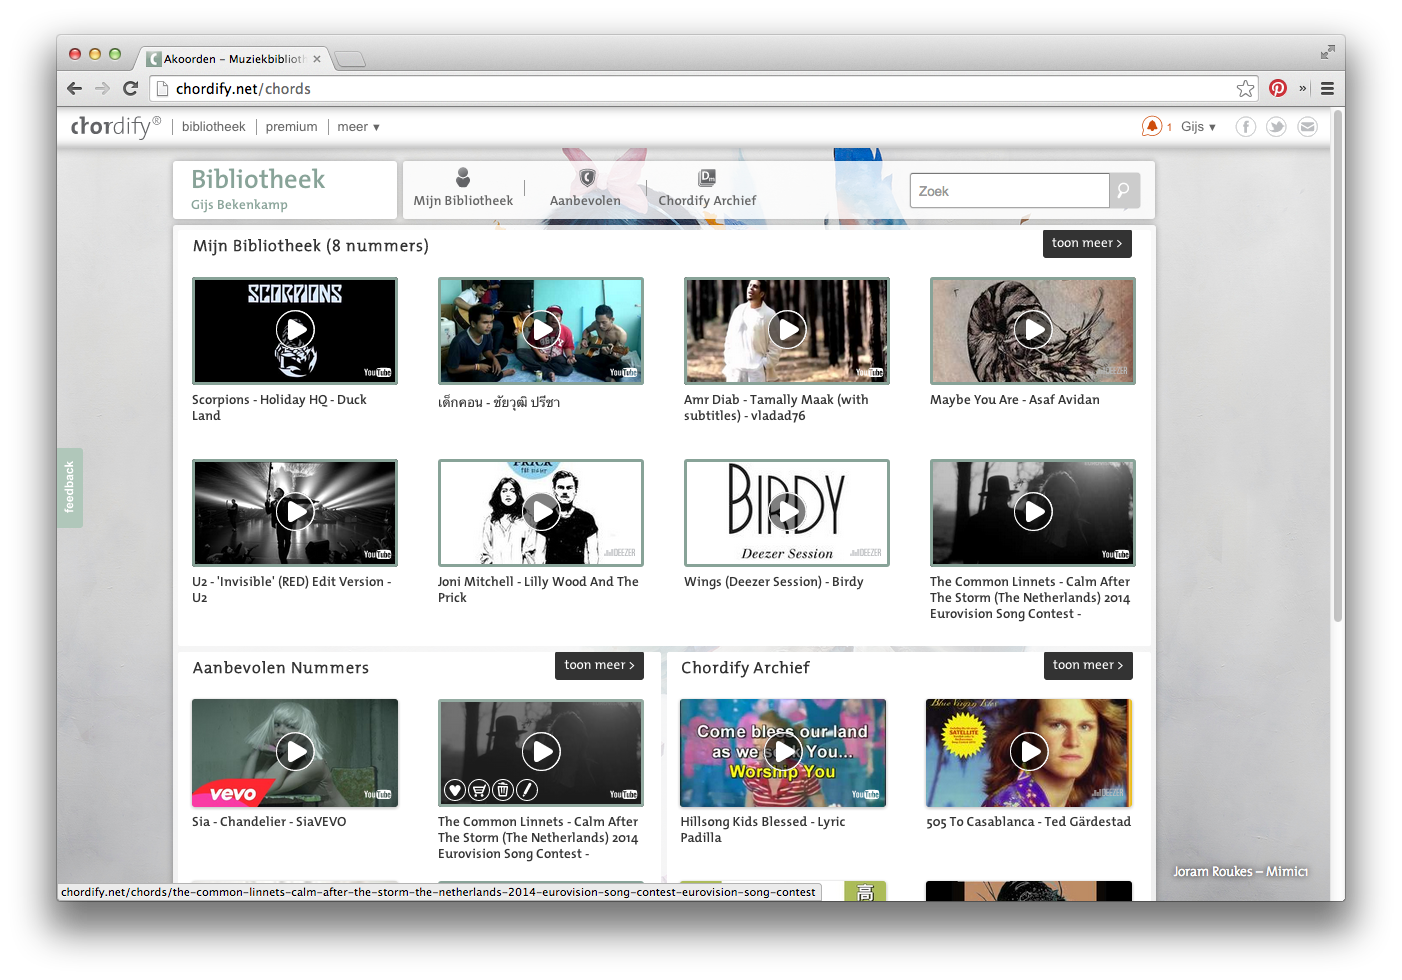1402x980 pixels.
Task: Play the Sia Chandelier video
Action: (x=295, y=752)
